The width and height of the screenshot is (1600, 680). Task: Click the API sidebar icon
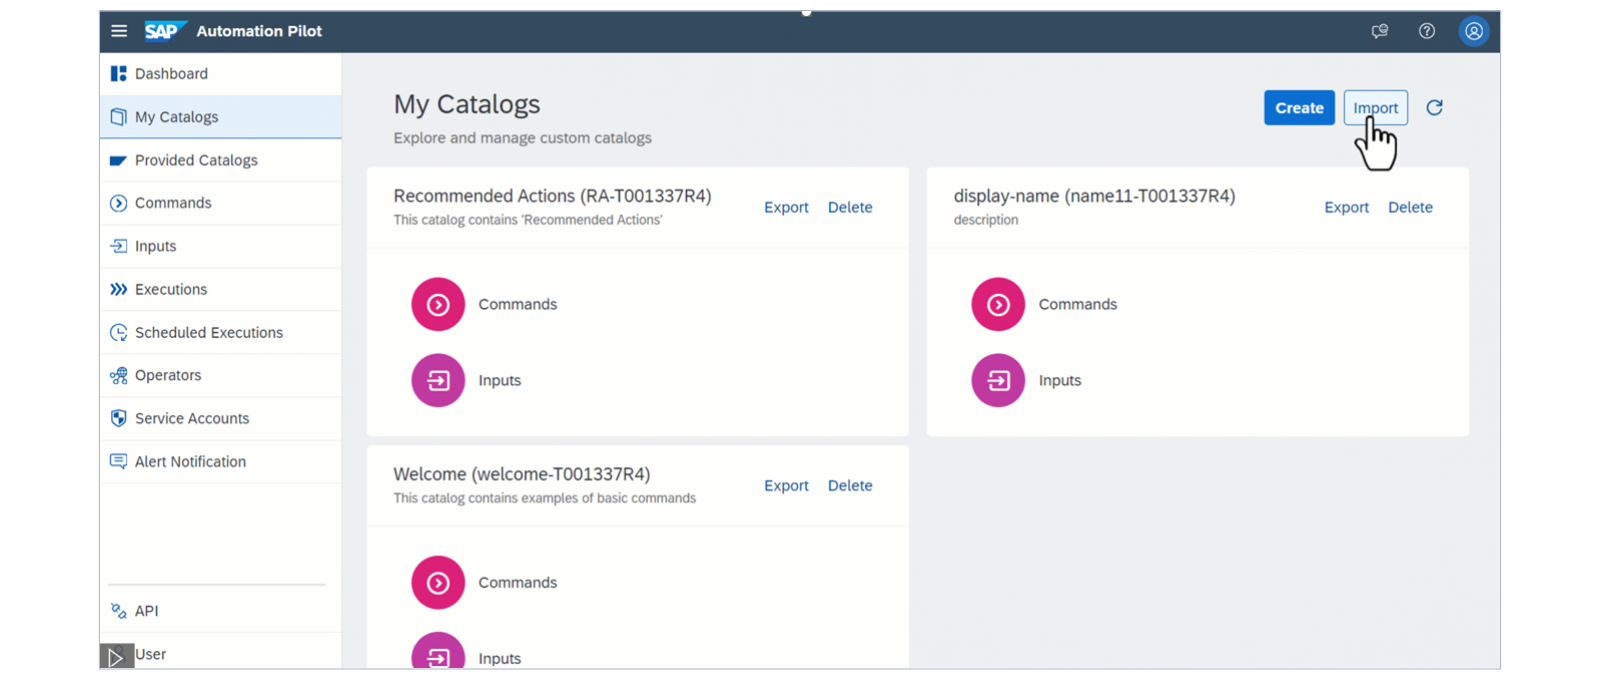click(x=118, y=610)
